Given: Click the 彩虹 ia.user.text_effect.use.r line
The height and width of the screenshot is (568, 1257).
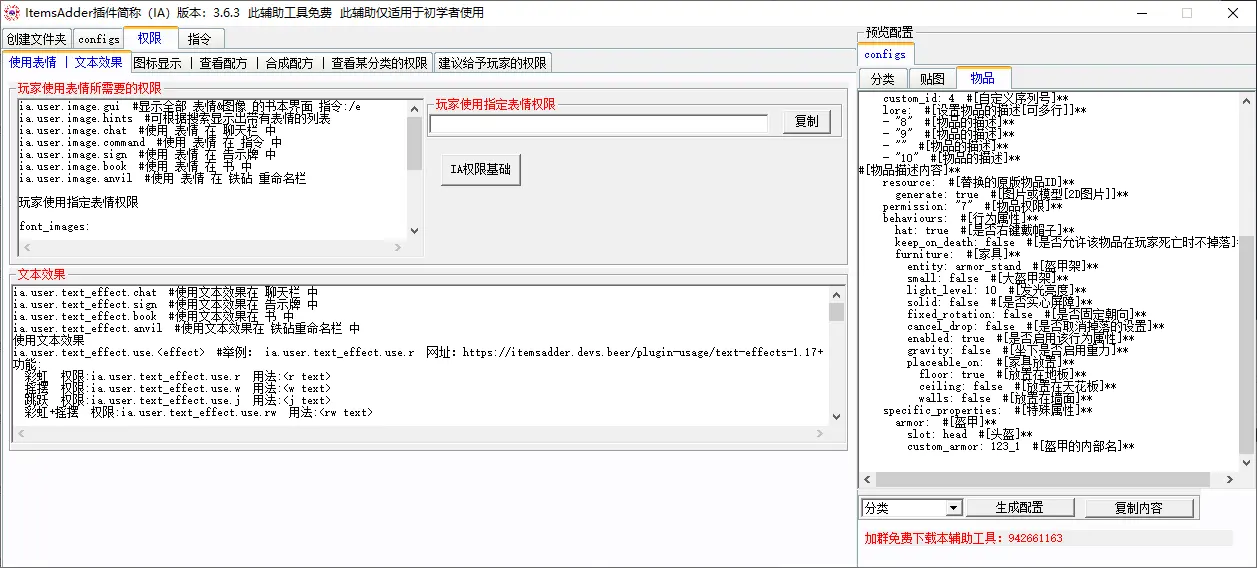Looking at the screenshot, I should point(177,376).
